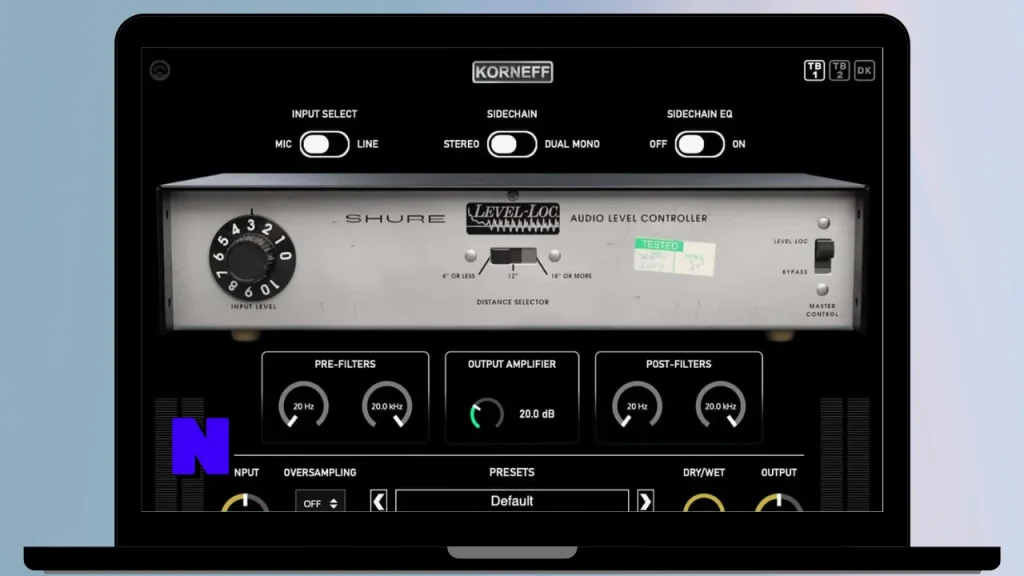This screenshot has width=1024, height=576.
Task: Select the TB1 circuit button
Action: [x=814, y=71]
